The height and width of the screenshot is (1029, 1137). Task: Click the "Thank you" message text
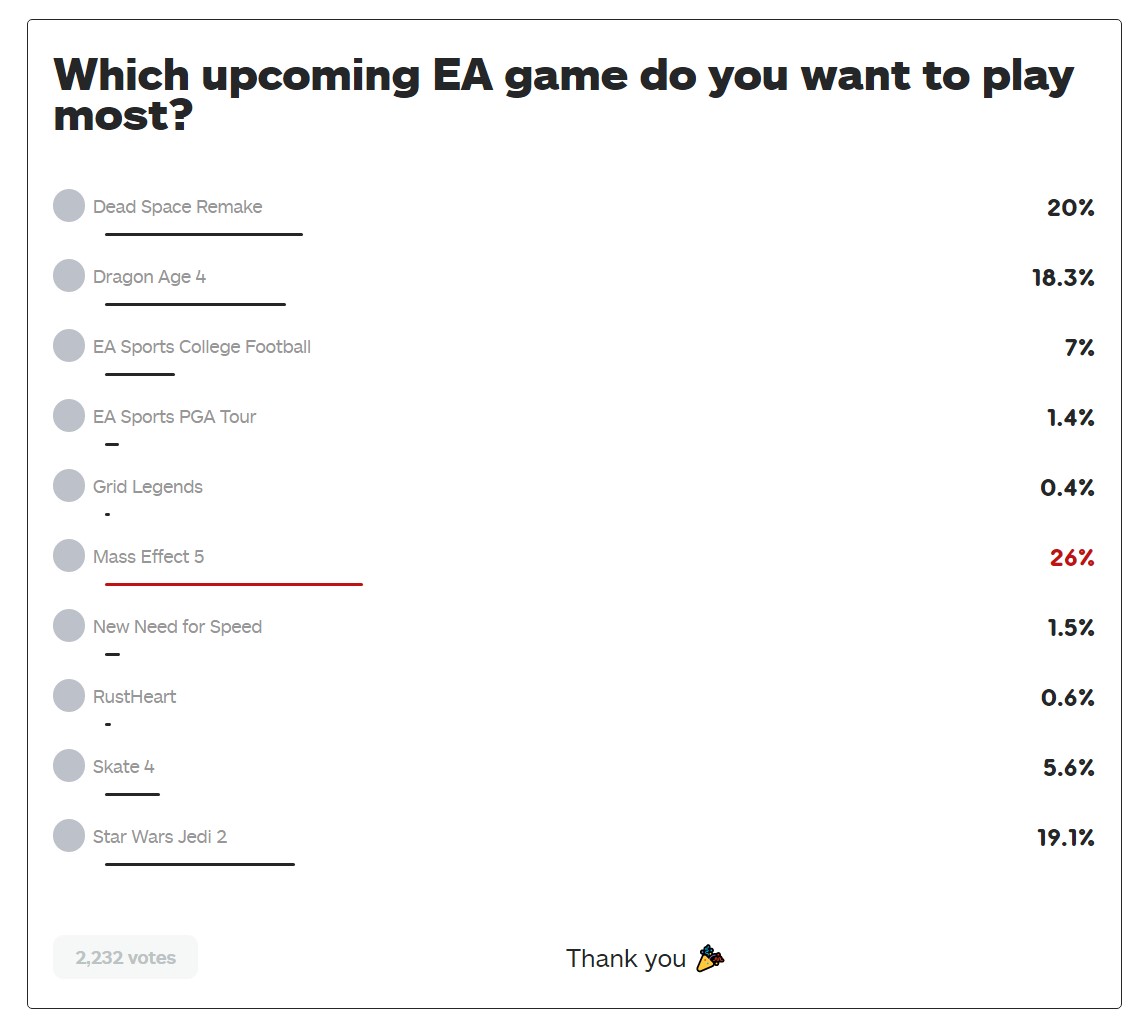[625, 959]
